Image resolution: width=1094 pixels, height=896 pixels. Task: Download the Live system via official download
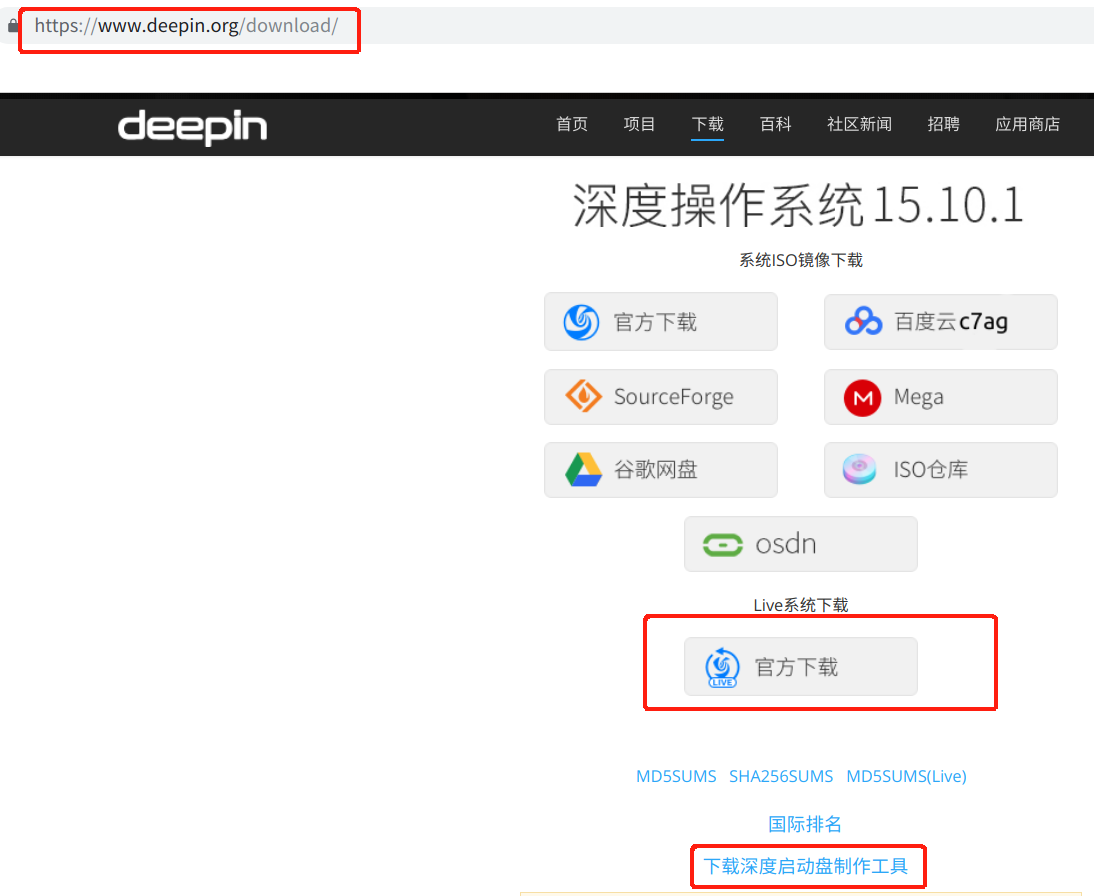pos(800,666)
